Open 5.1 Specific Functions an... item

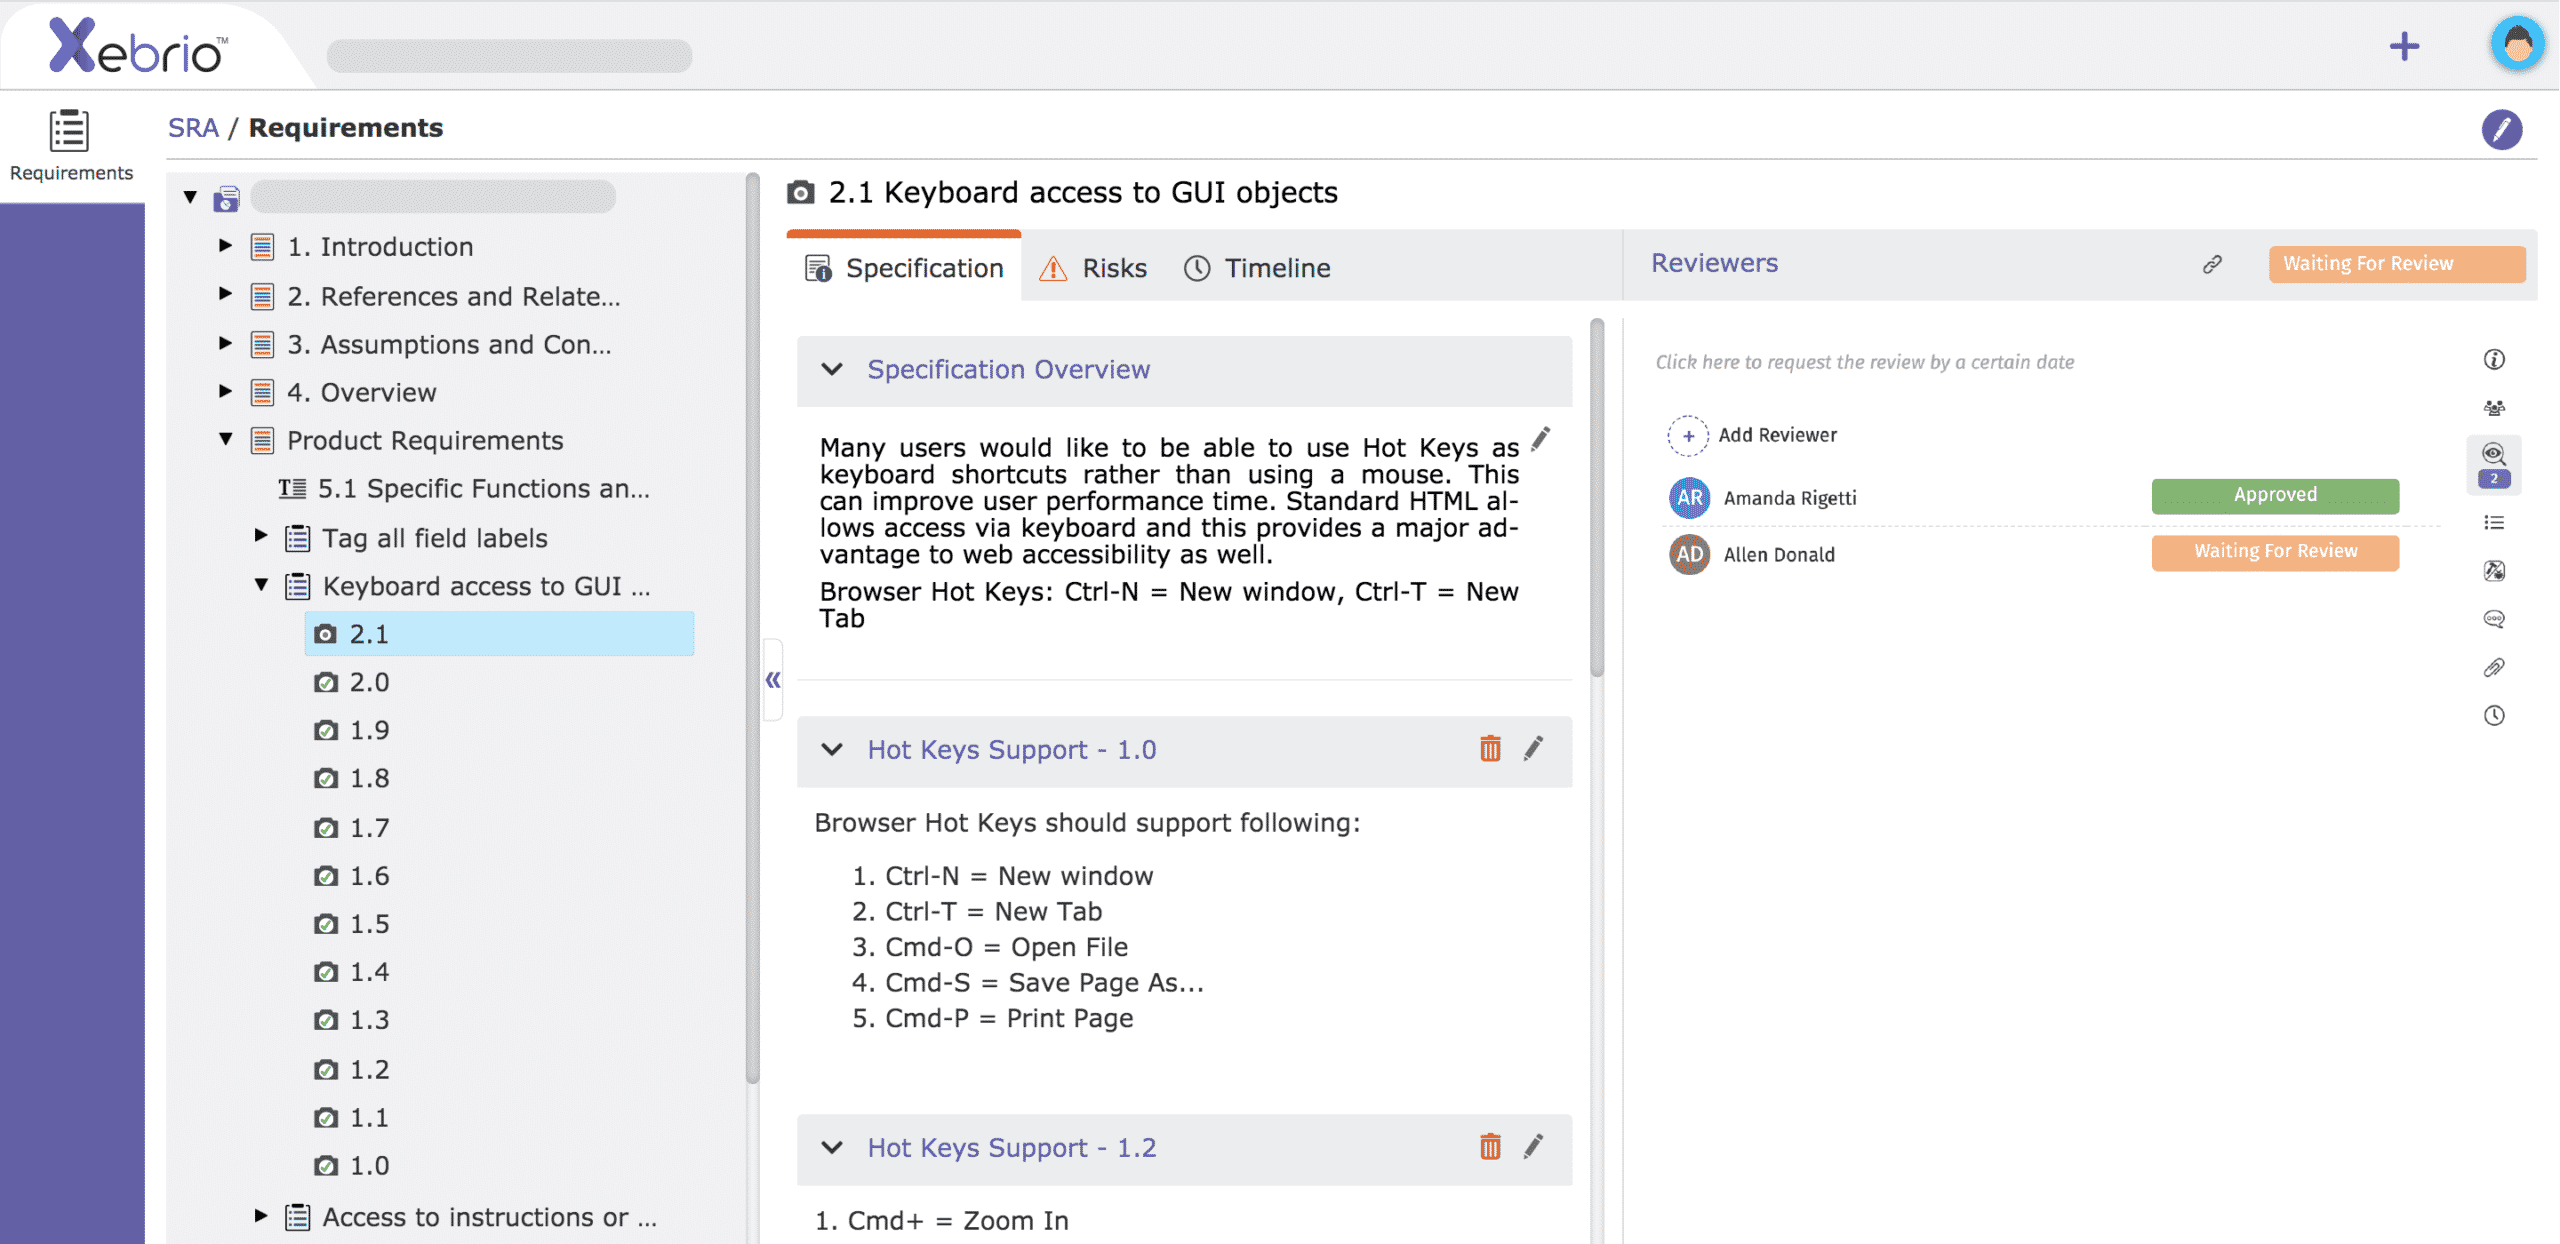[465, 489]
